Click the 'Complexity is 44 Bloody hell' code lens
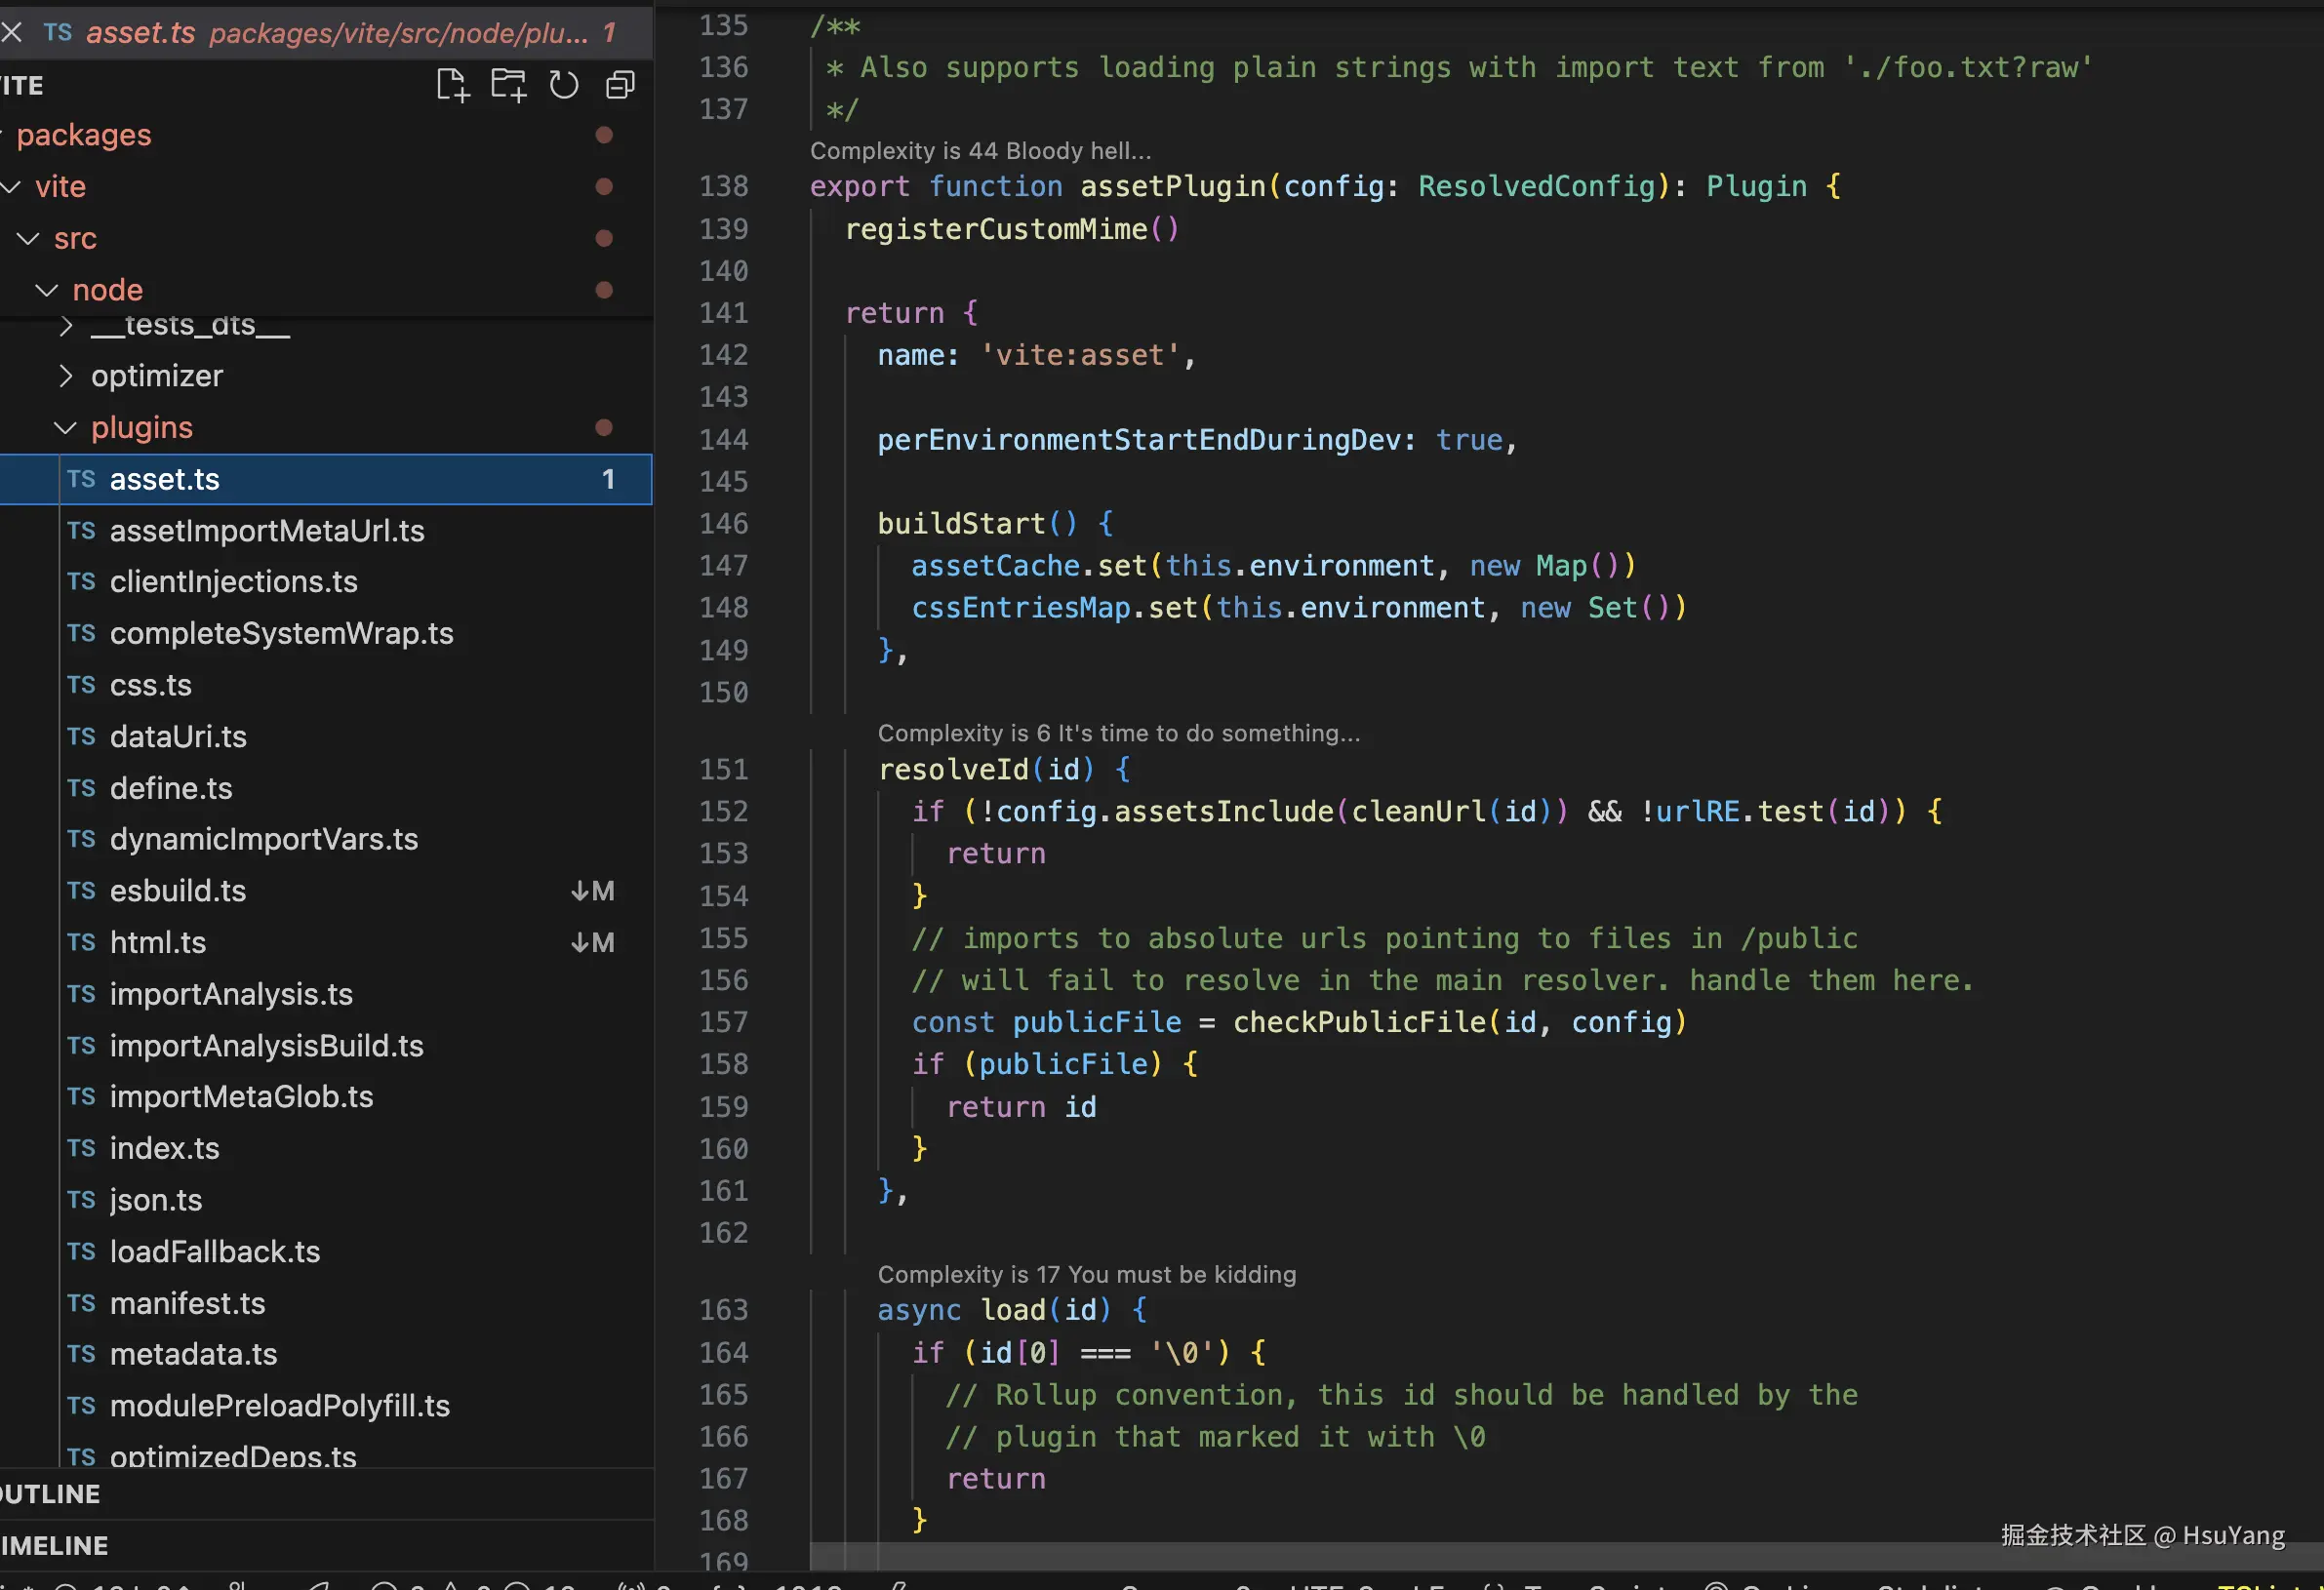 coord(980,151)
